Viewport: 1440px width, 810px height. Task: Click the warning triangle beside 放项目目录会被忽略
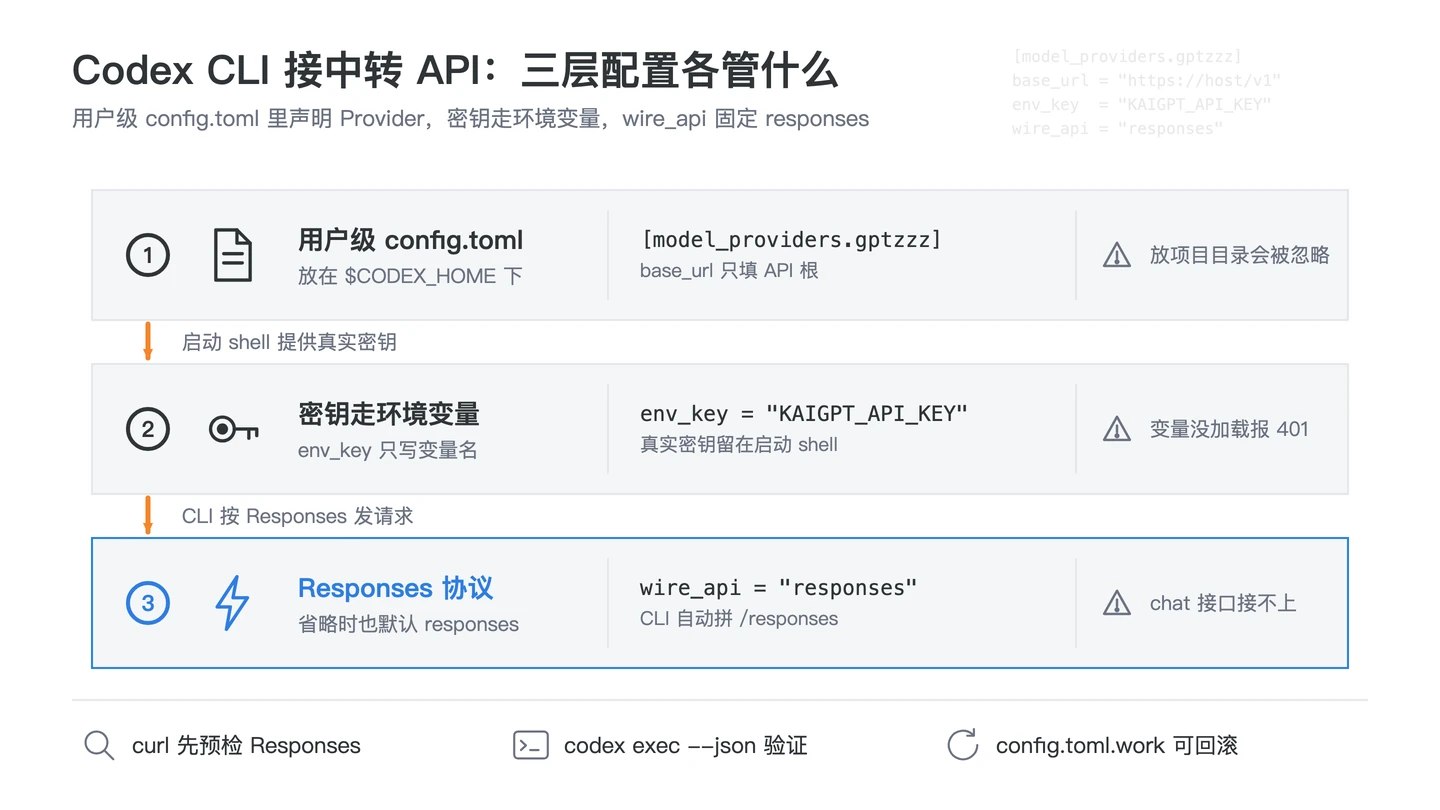[x=1116, y=256]
